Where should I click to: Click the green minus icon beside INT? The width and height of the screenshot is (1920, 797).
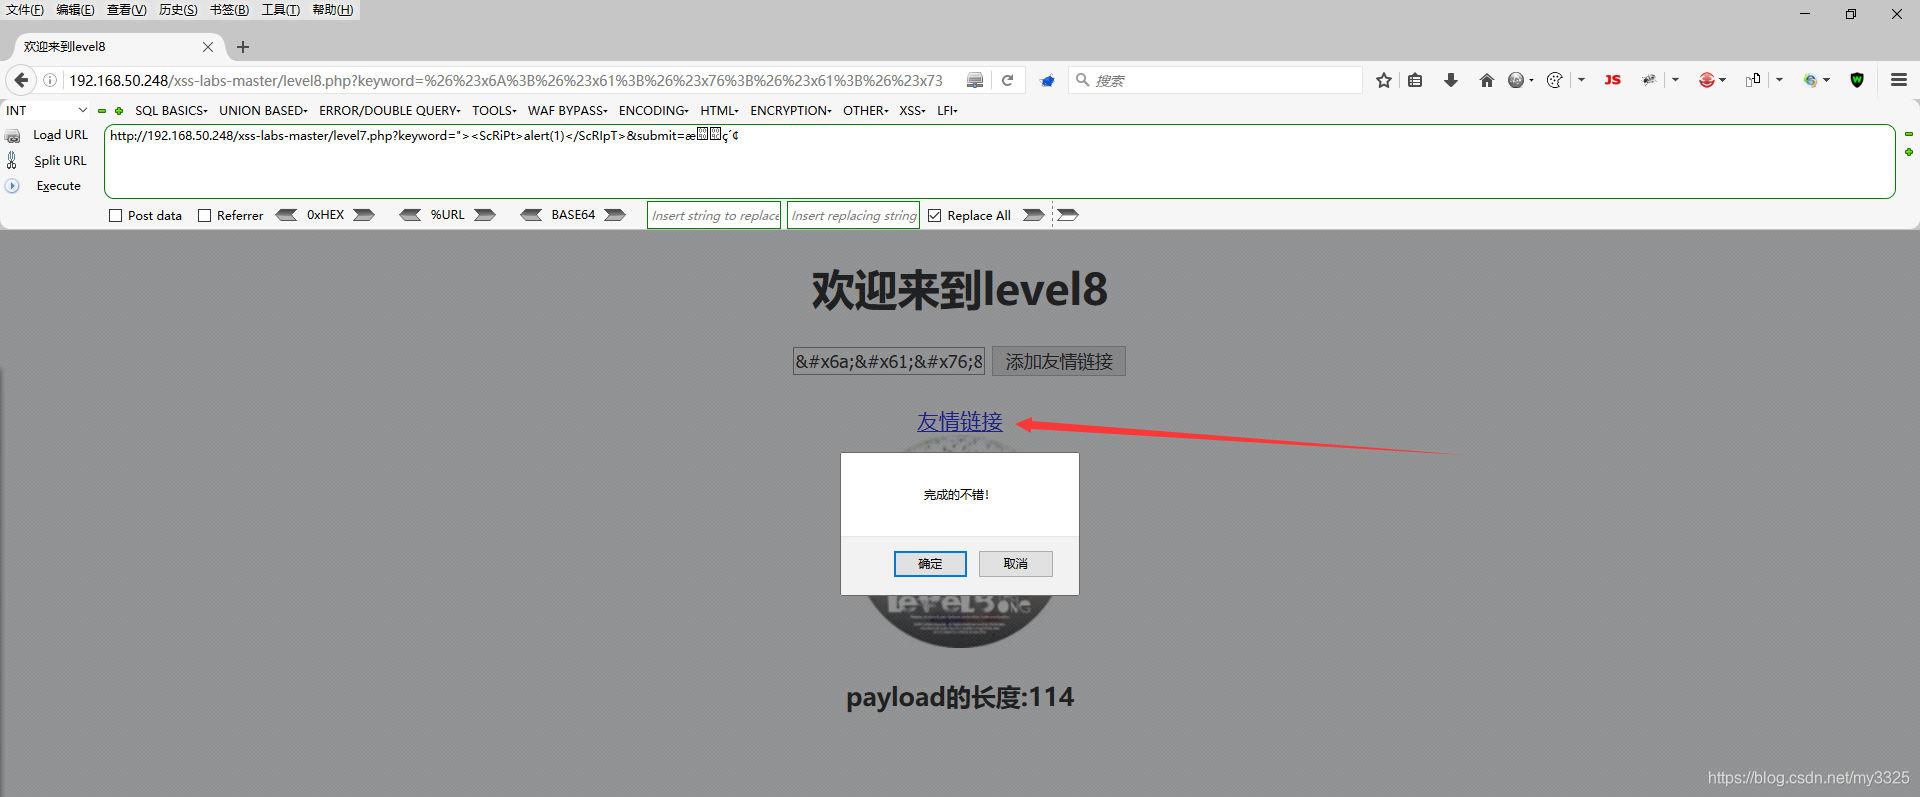tap(102, 111)
